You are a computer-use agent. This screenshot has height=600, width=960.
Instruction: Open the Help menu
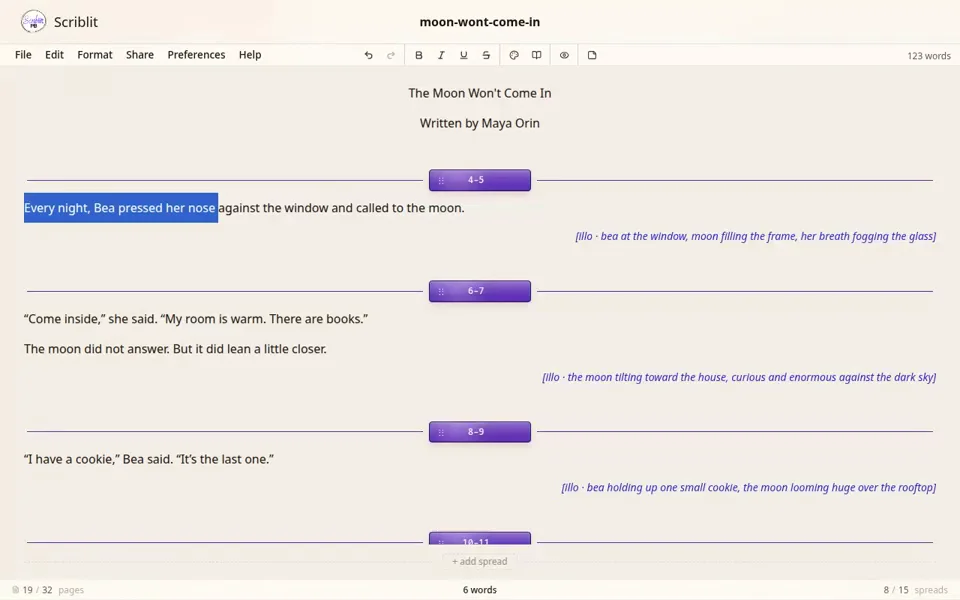[x=250, y=54]
